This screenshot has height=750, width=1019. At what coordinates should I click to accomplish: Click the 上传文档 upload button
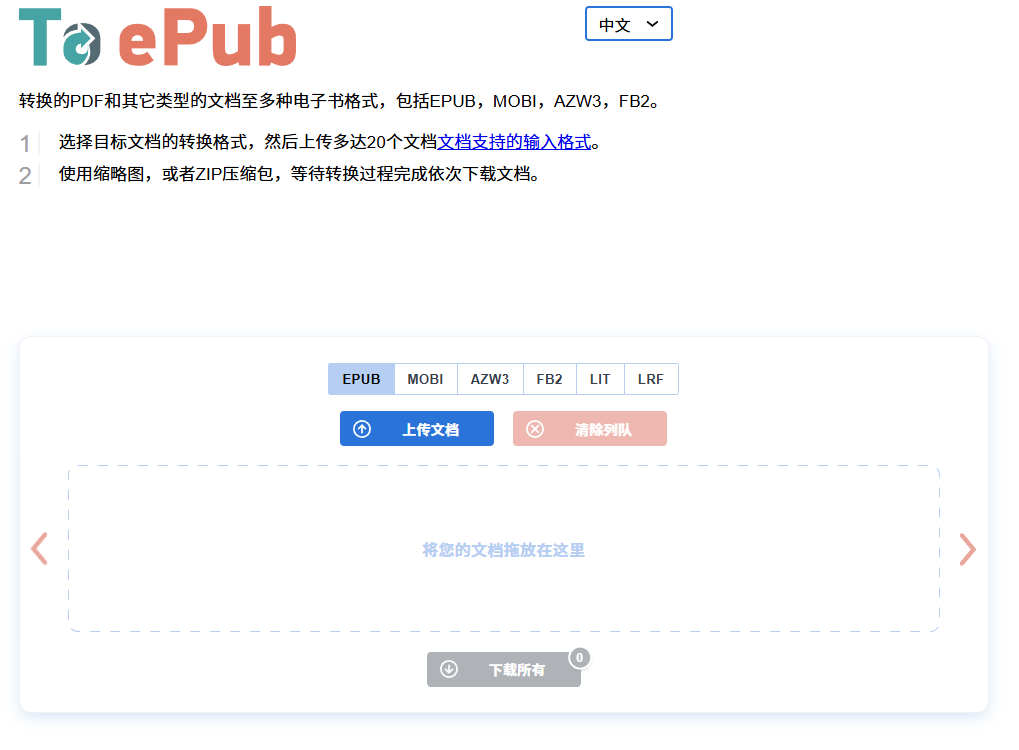pos(417,429)
